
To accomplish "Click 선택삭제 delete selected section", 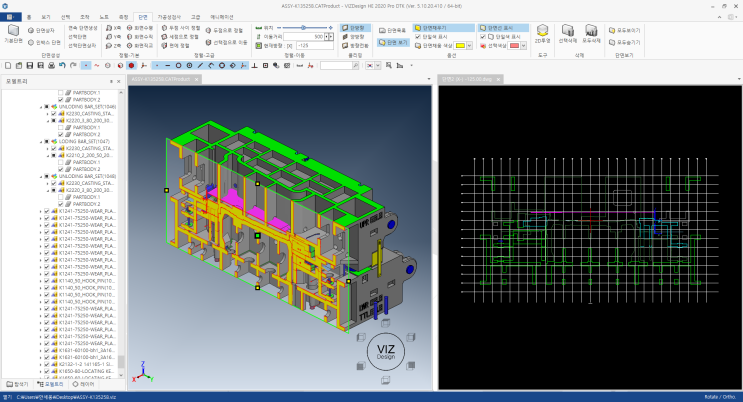I will (x=567, y=34).
